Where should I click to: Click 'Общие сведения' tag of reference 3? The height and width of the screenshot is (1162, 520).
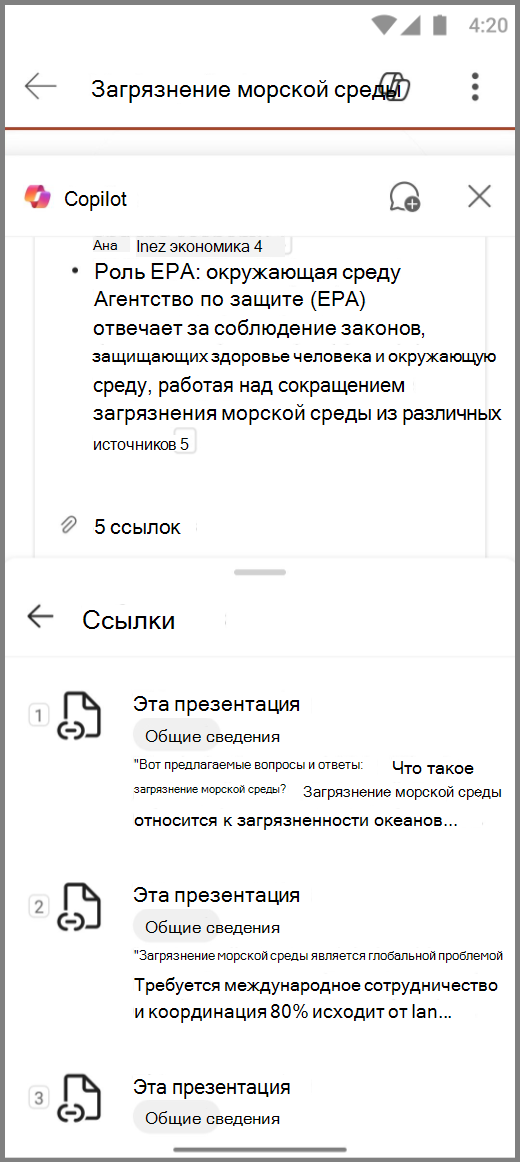(x=213, y=1119)
